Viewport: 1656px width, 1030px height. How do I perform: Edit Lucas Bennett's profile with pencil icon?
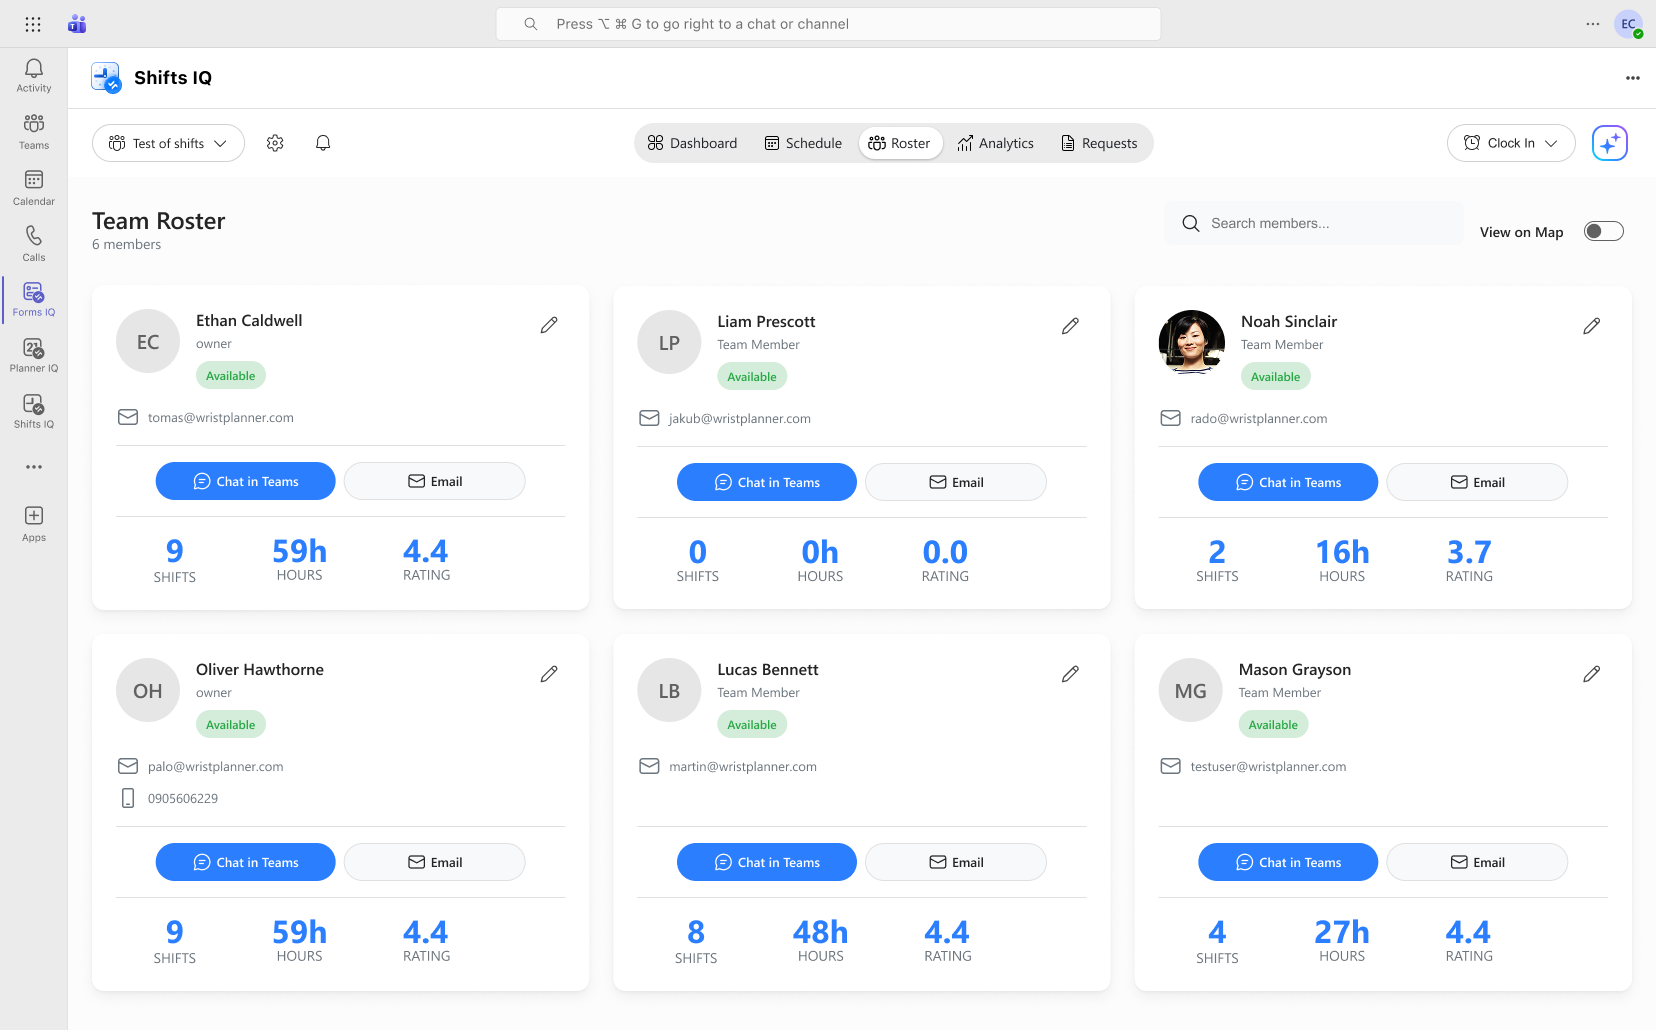(x=1070, y=674)
